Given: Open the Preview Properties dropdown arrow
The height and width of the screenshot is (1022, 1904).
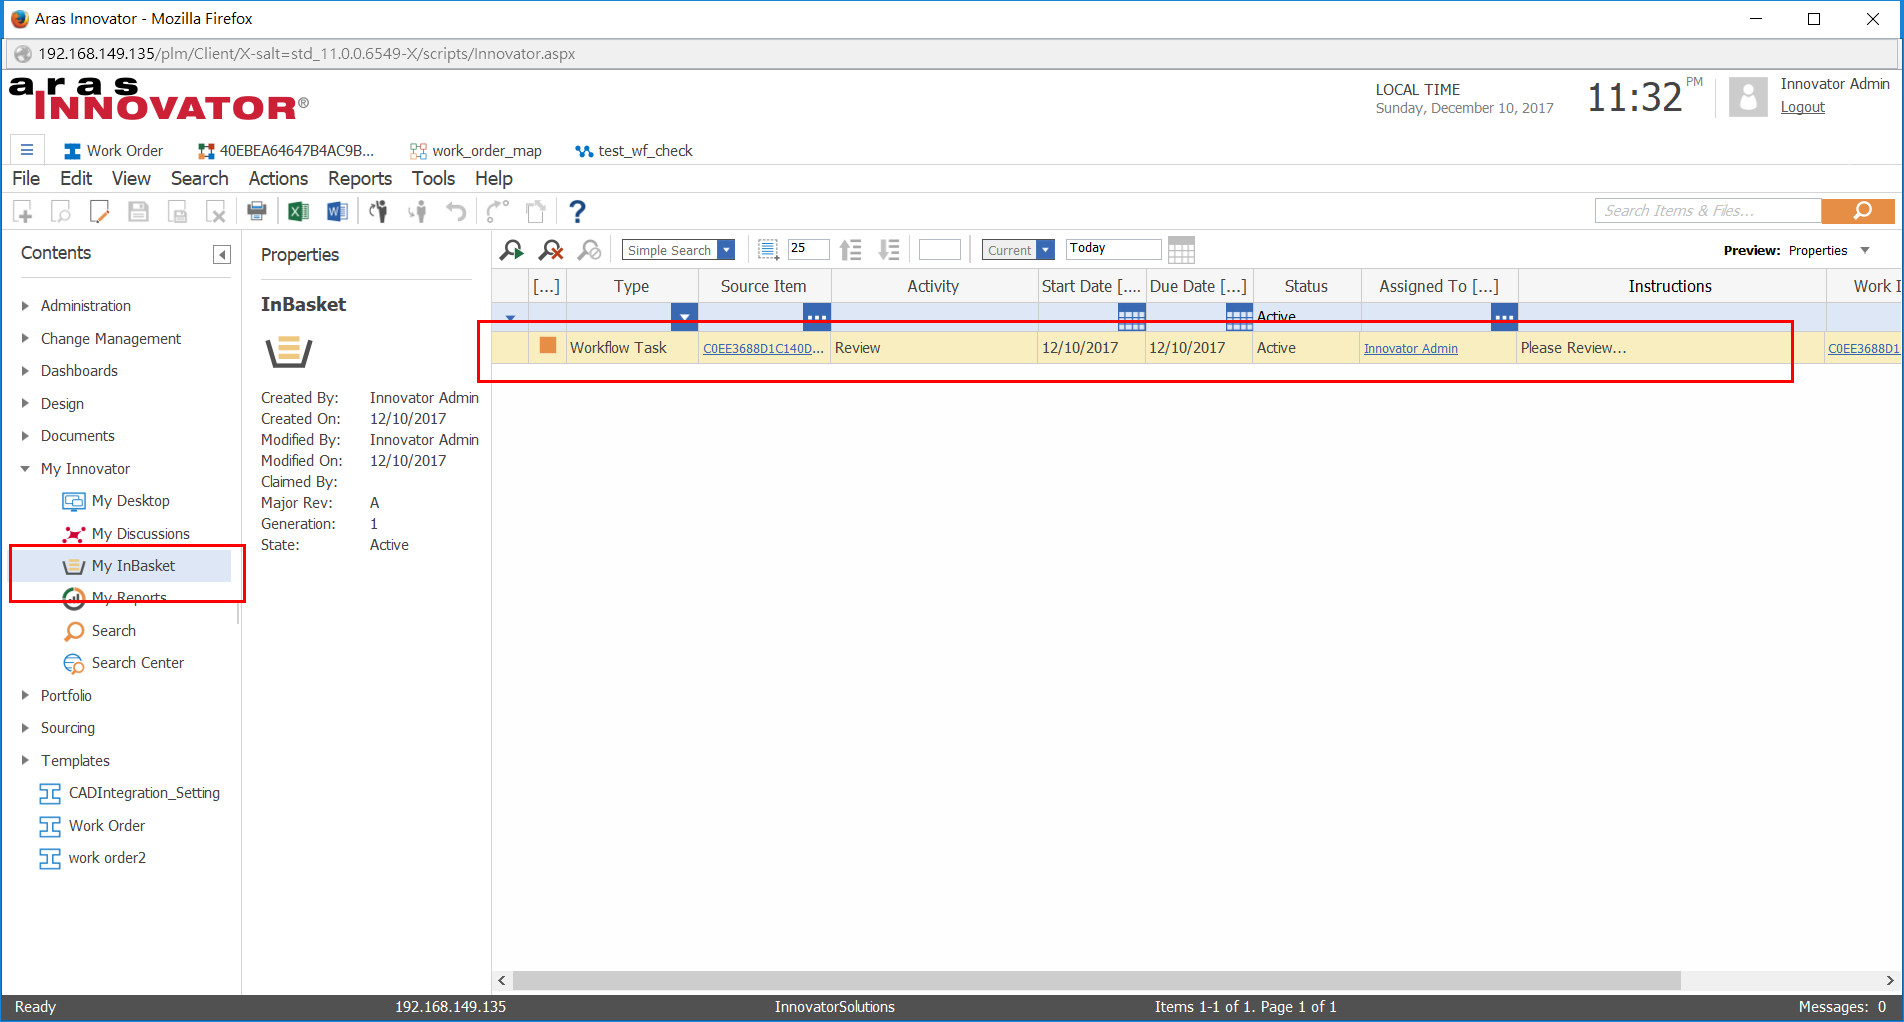Looking at the screenshot, I should tap(1865, 250).
